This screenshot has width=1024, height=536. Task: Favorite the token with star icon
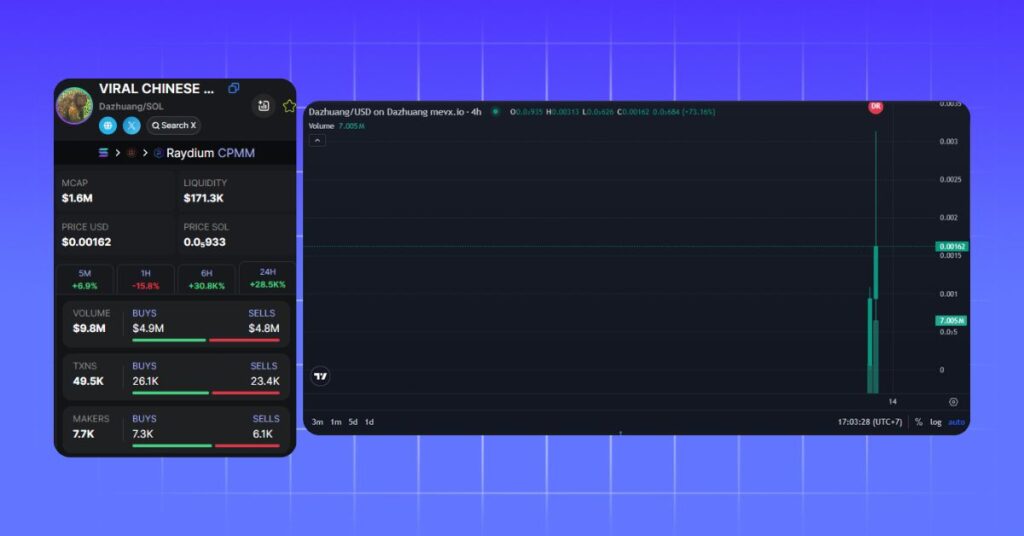289,106
